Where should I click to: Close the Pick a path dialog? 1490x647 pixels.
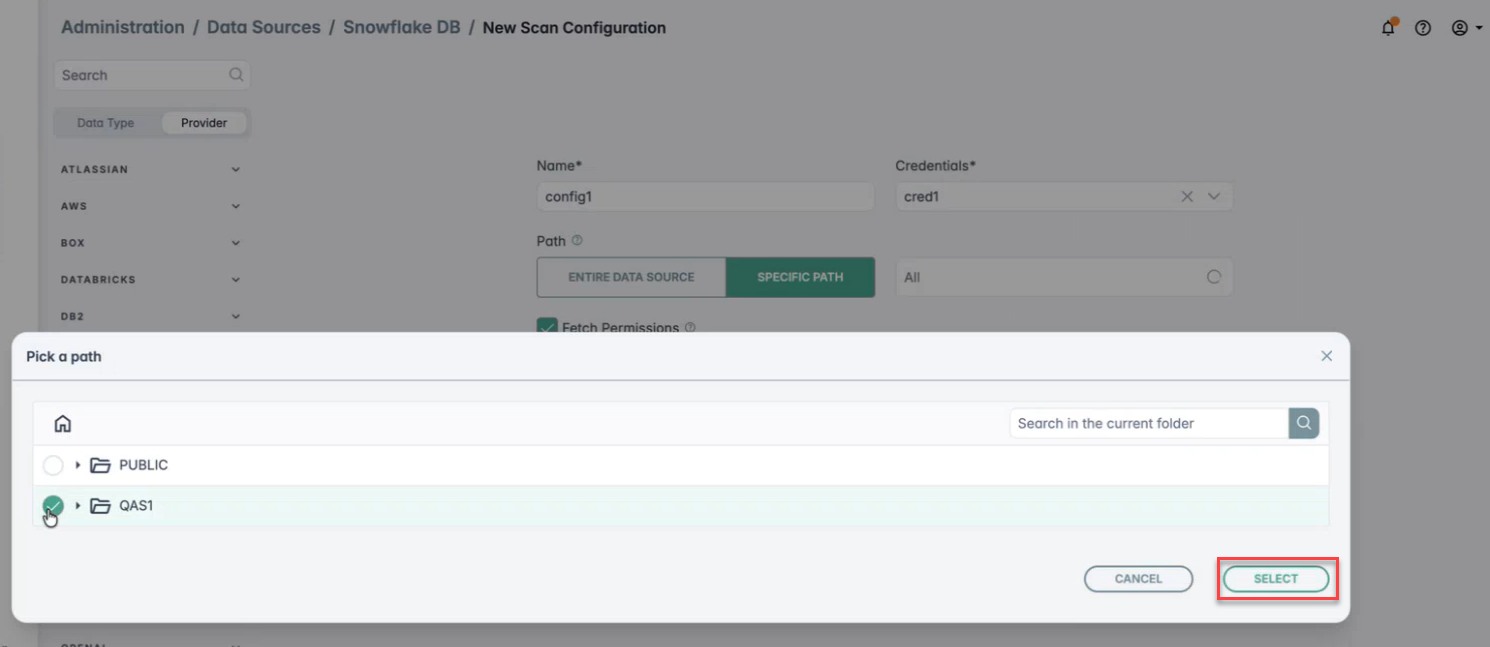click(x=1327, y=356)
